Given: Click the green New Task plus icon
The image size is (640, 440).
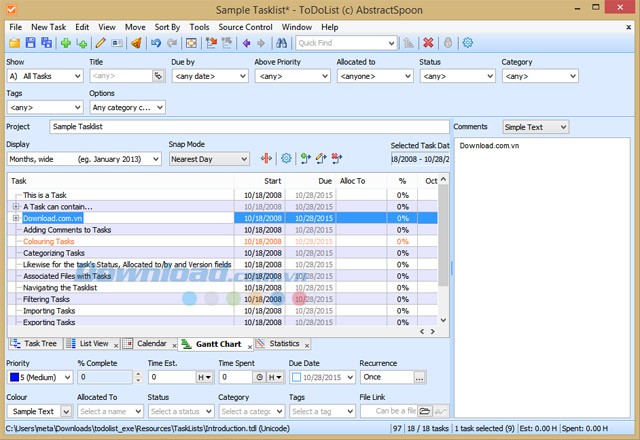Looking at the screenshot, I should [x=65, y=43].
